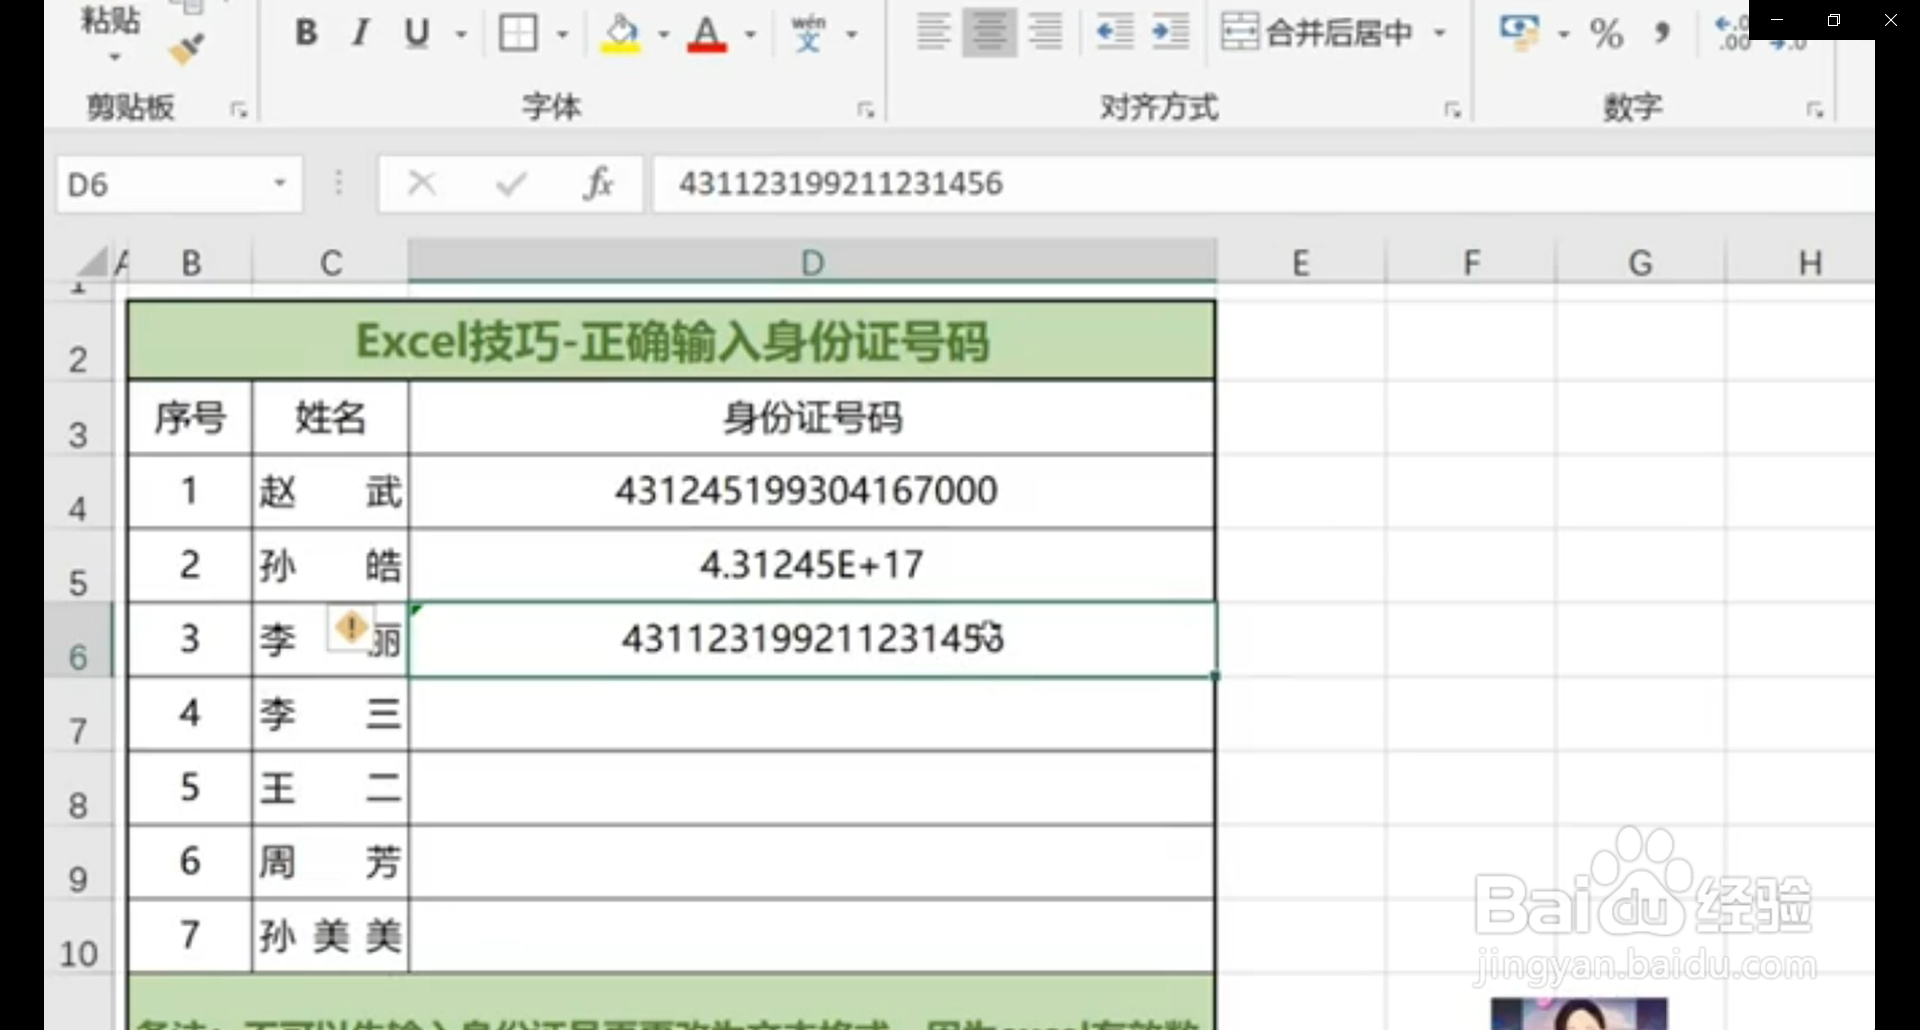Click select-all corner triangle

(92, 262)
